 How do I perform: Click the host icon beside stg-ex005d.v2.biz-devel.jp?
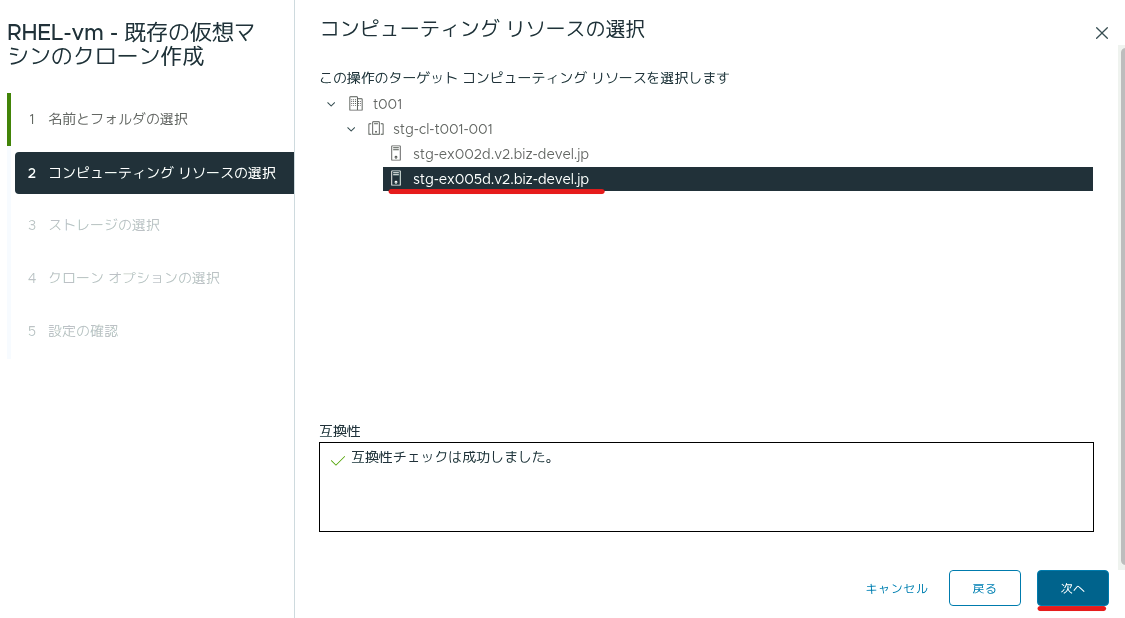[x=396, y=179]
